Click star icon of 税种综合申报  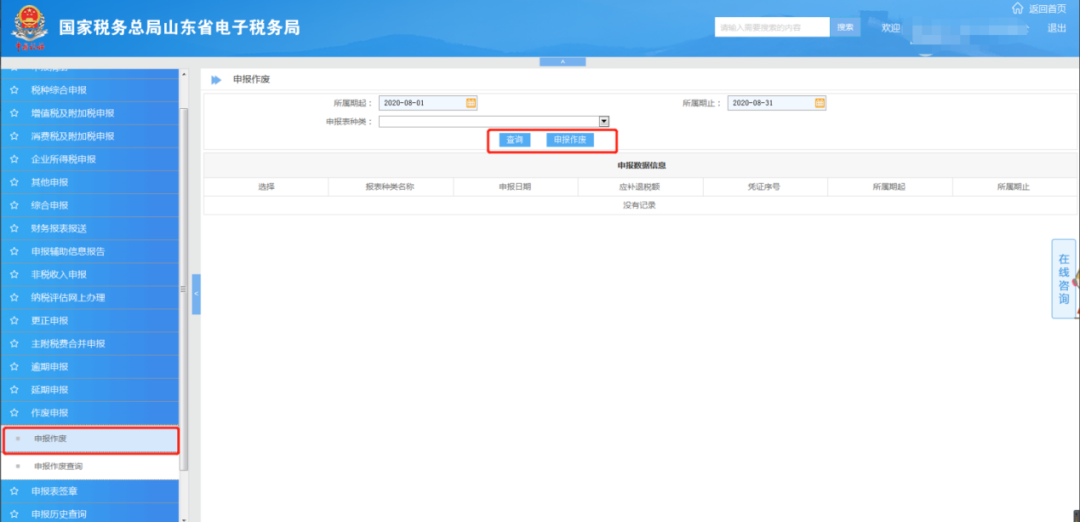click(x=14, y=90)
